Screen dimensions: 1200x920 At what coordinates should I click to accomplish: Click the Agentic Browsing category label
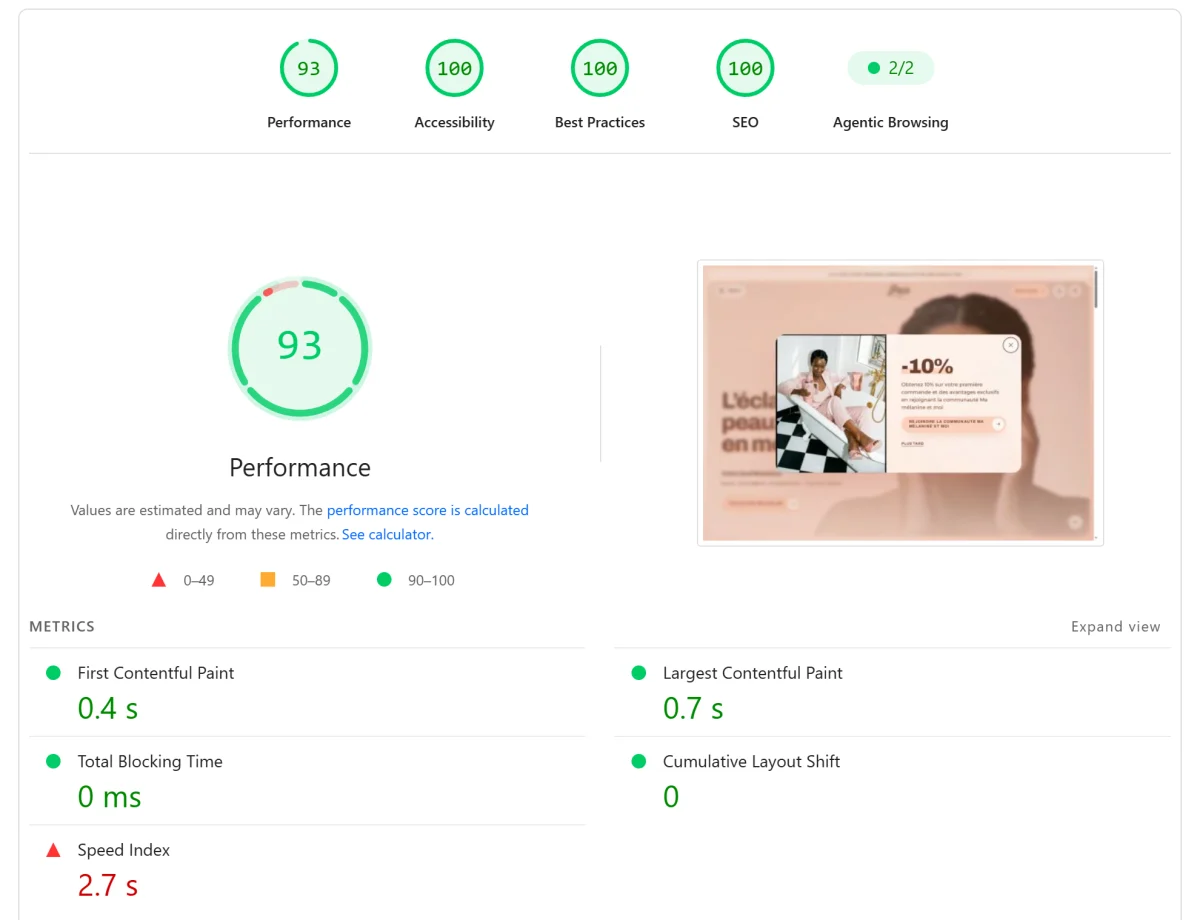coord(891,122)
